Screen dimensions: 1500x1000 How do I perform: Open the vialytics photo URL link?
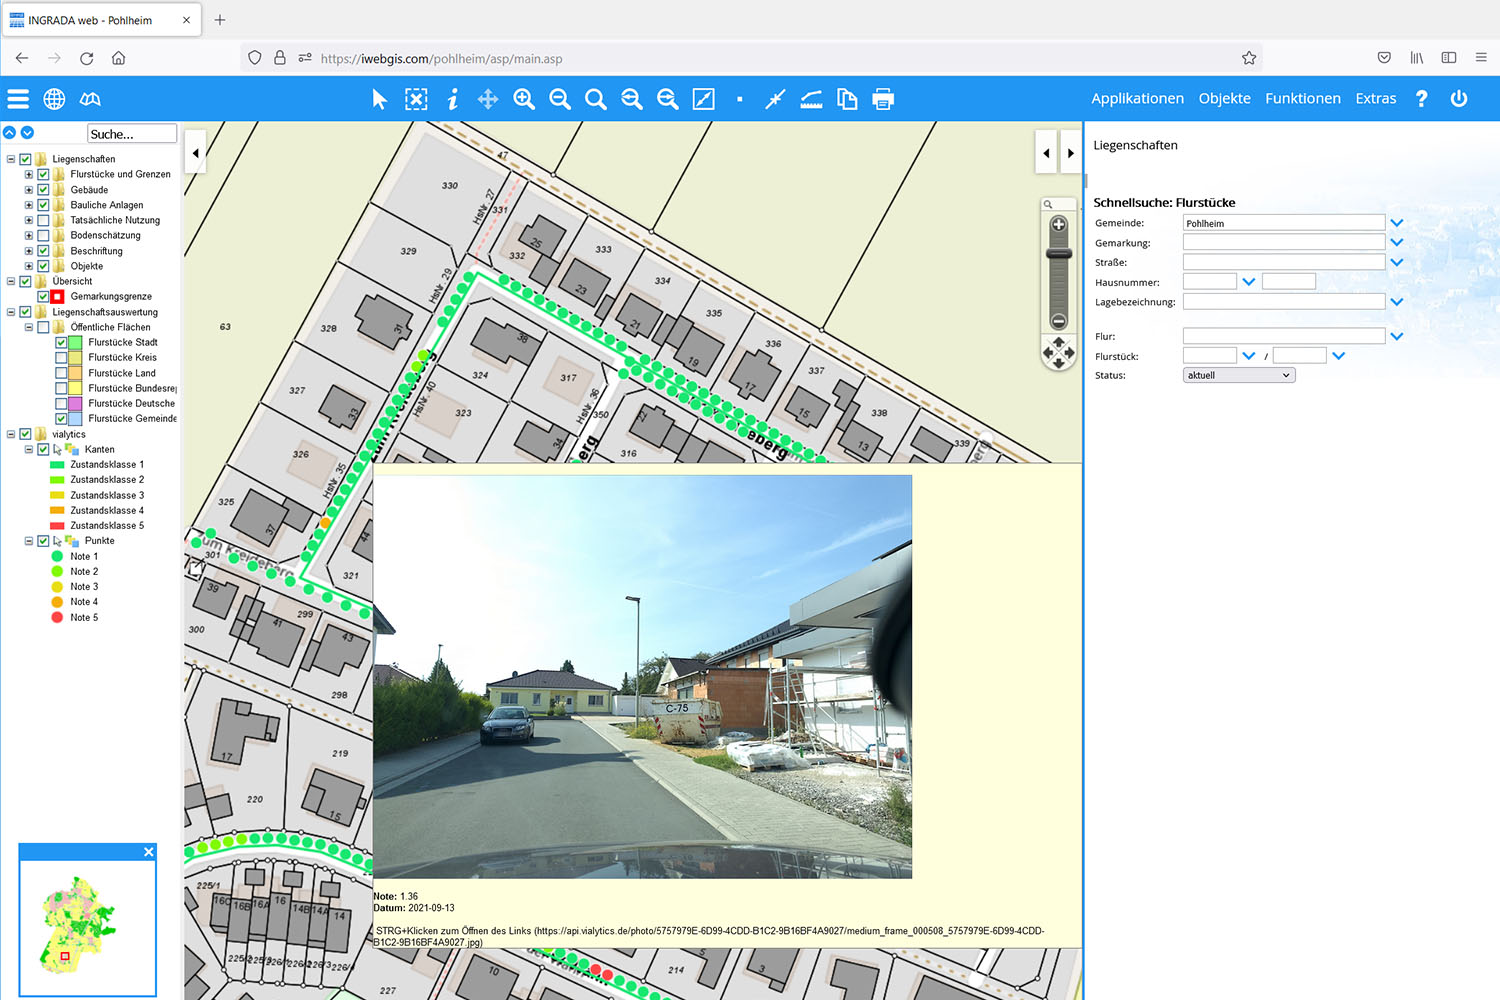tap(710, 936)
